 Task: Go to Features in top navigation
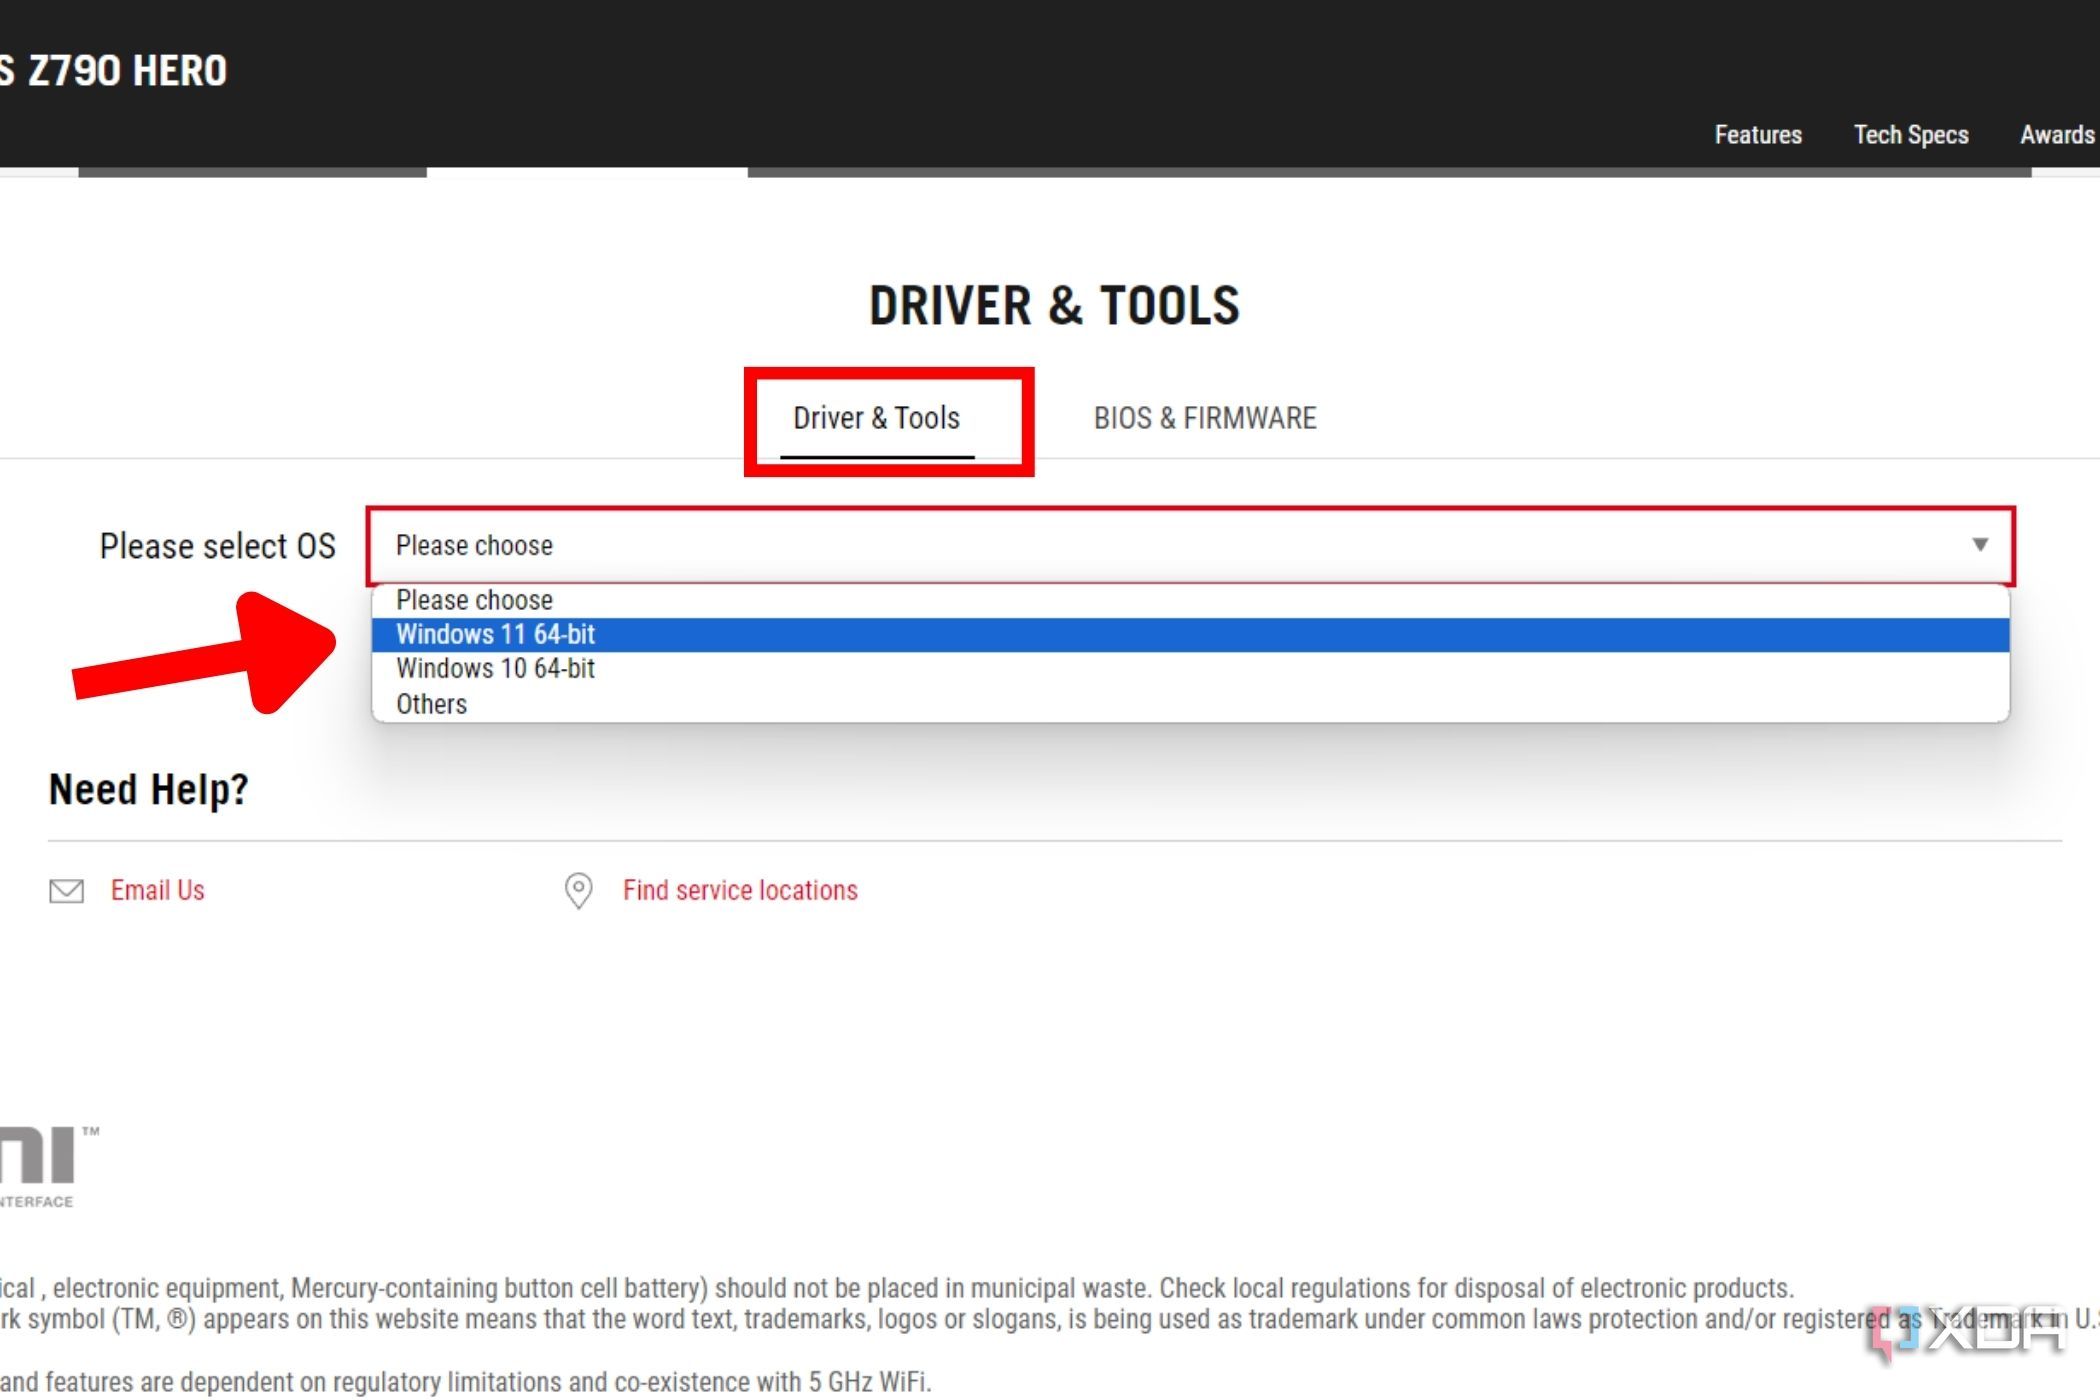1757,135
